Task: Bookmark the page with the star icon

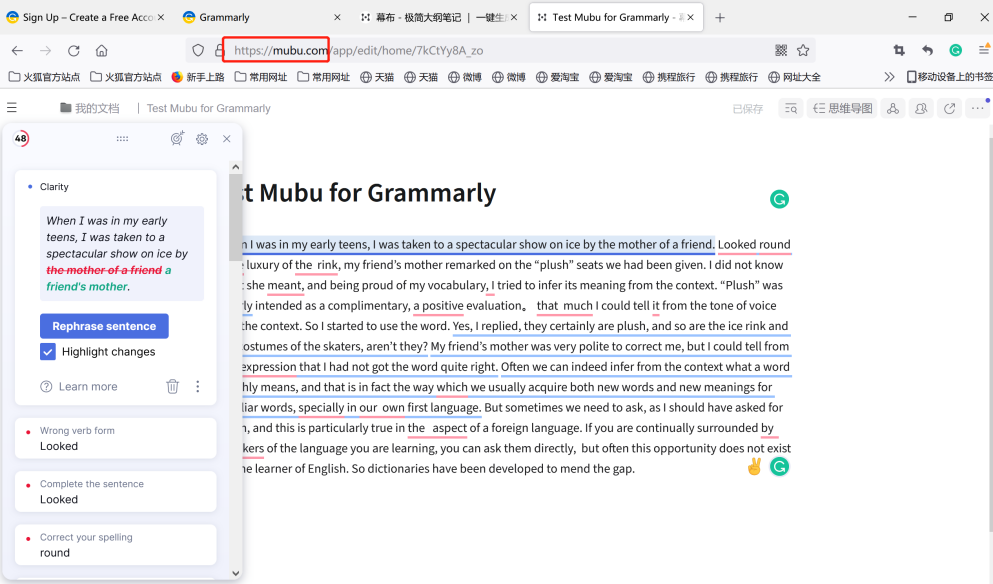Action: [x=803, y=48]
